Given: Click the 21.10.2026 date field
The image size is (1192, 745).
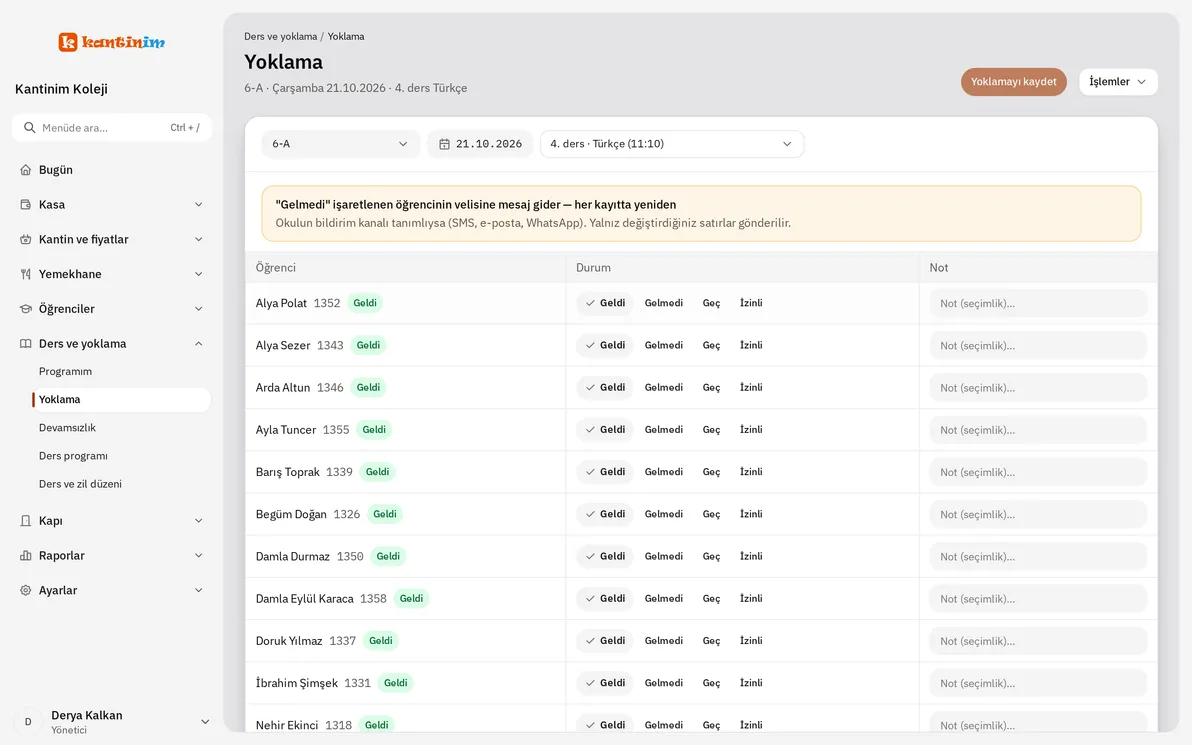Looking at the screenshot, I should click(x=480, y=144).
